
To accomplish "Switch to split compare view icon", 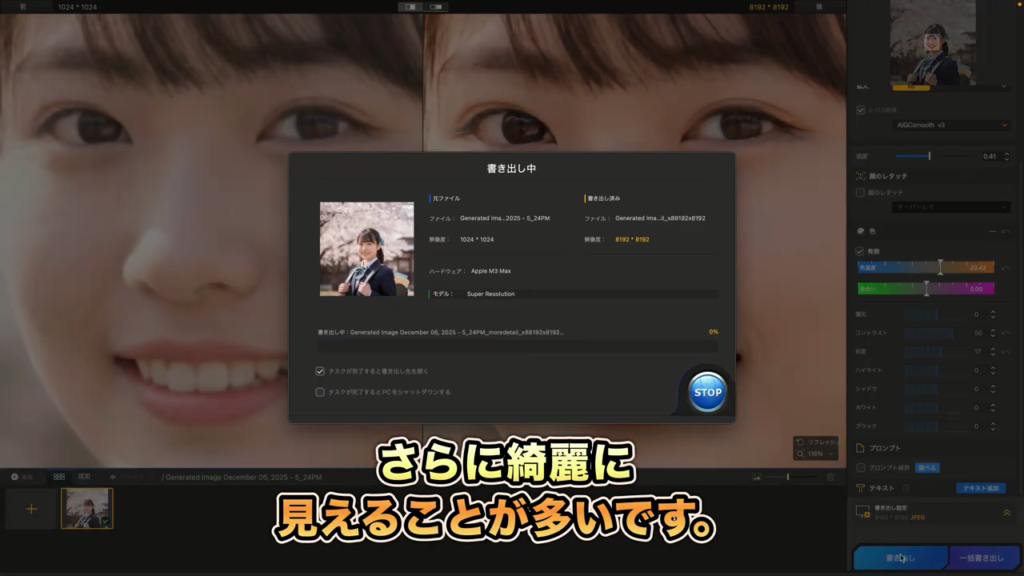I will coord(410,7).
